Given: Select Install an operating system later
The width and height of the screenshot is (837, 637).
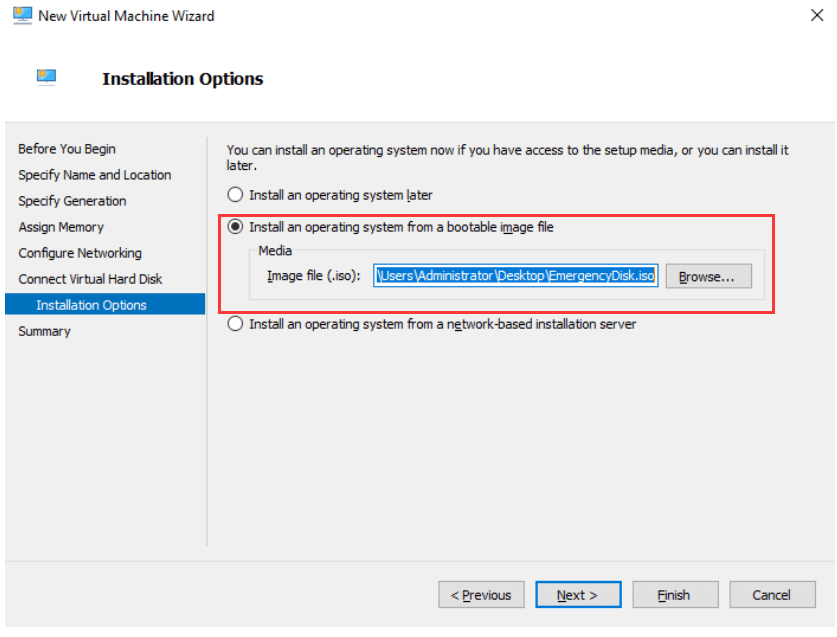Looking at the screenshot, I should tap(236, 195).
